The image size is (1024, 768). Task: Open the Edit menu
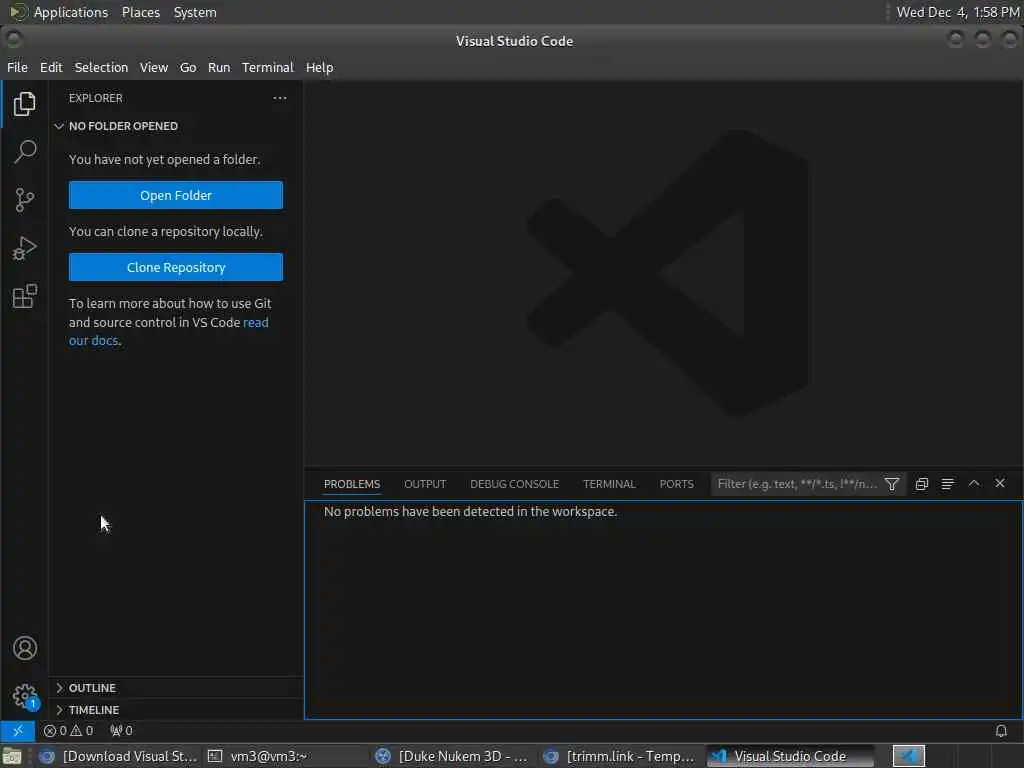coord(51,67)
